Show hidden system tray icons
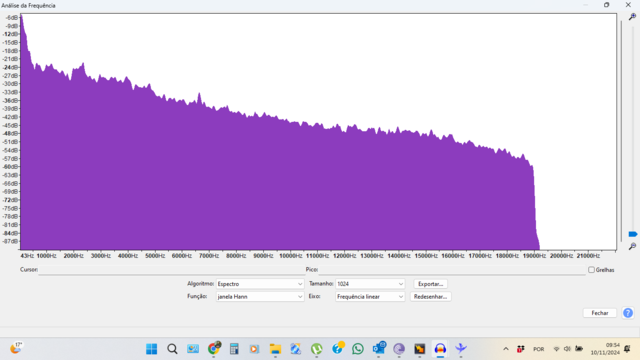The width and height of the screenshot is (640, 360). point(506,349)
